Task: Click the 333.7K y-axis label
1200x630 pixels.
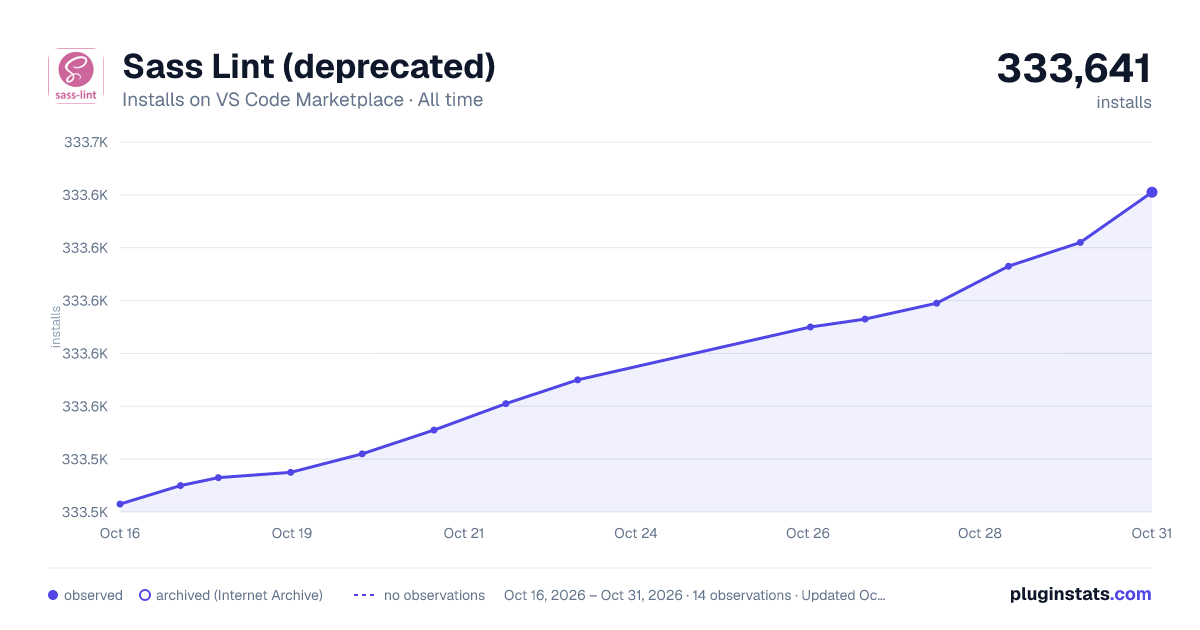Action: [x=85, y=142]
